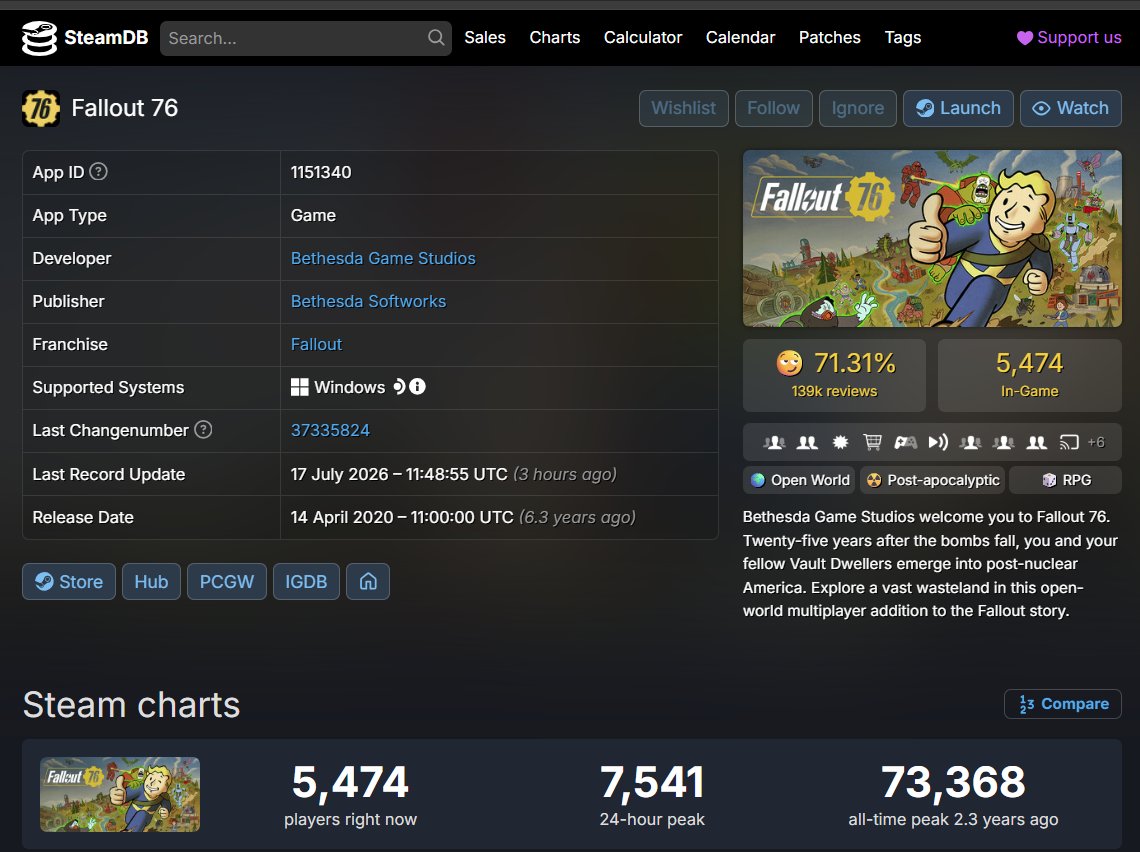Open the PCGW wiki link

point(227,582)
